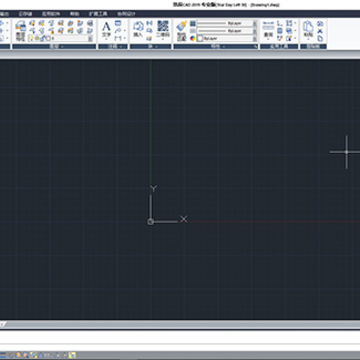Viewport: 360px width, 360px height.
Task: Click the Match Properties brush icon
Action: click(181, 26)
